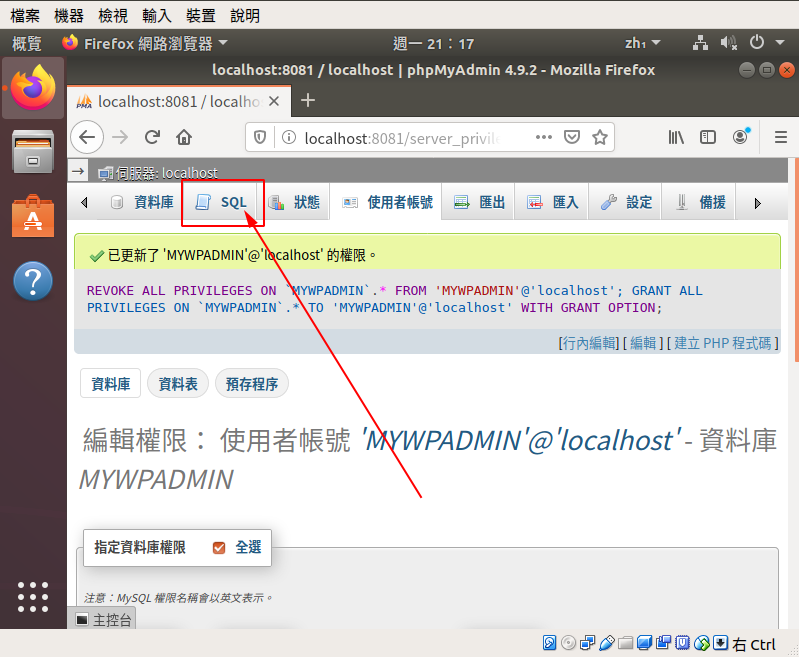Toggle the phpMyAdmin navigation panel arrow

[78, 172]
